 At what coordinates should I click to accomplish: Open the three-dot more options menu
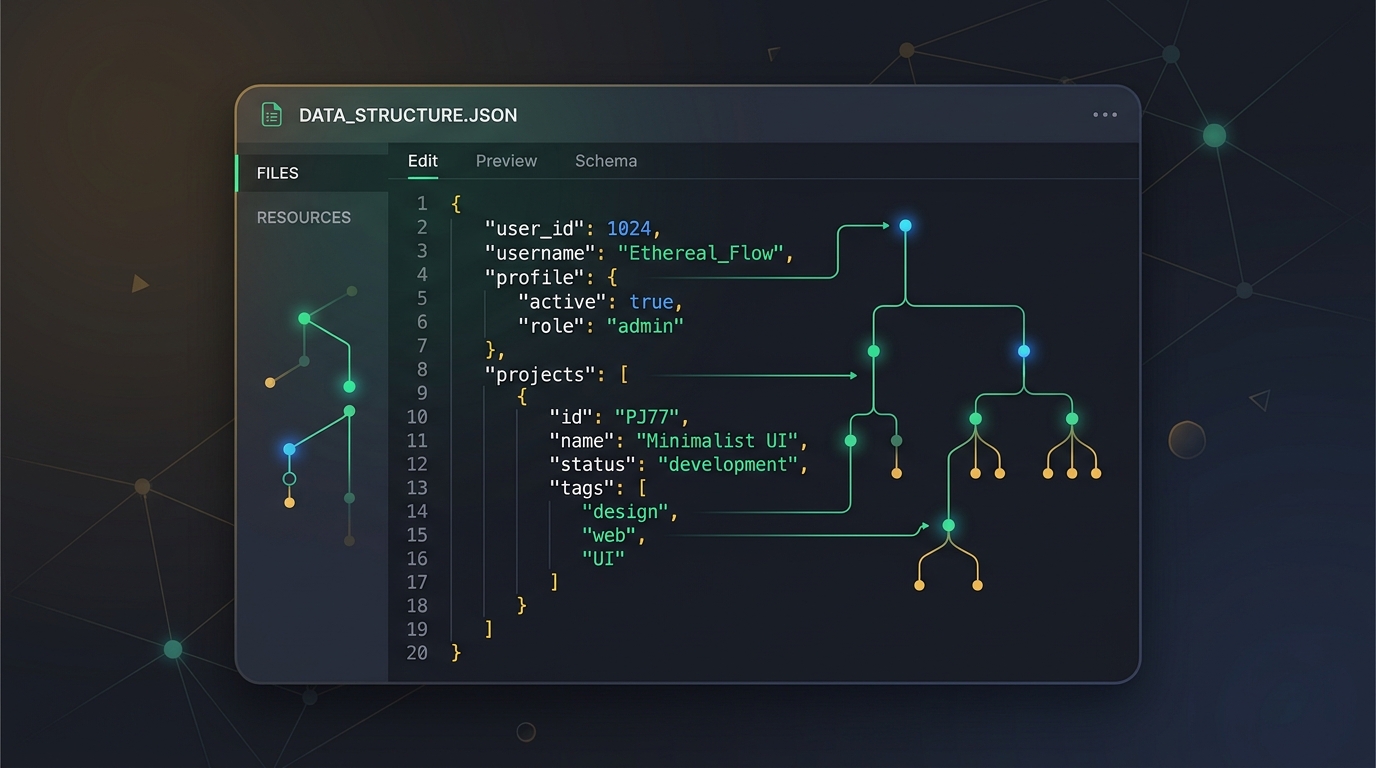click(x=1105, y=115)
